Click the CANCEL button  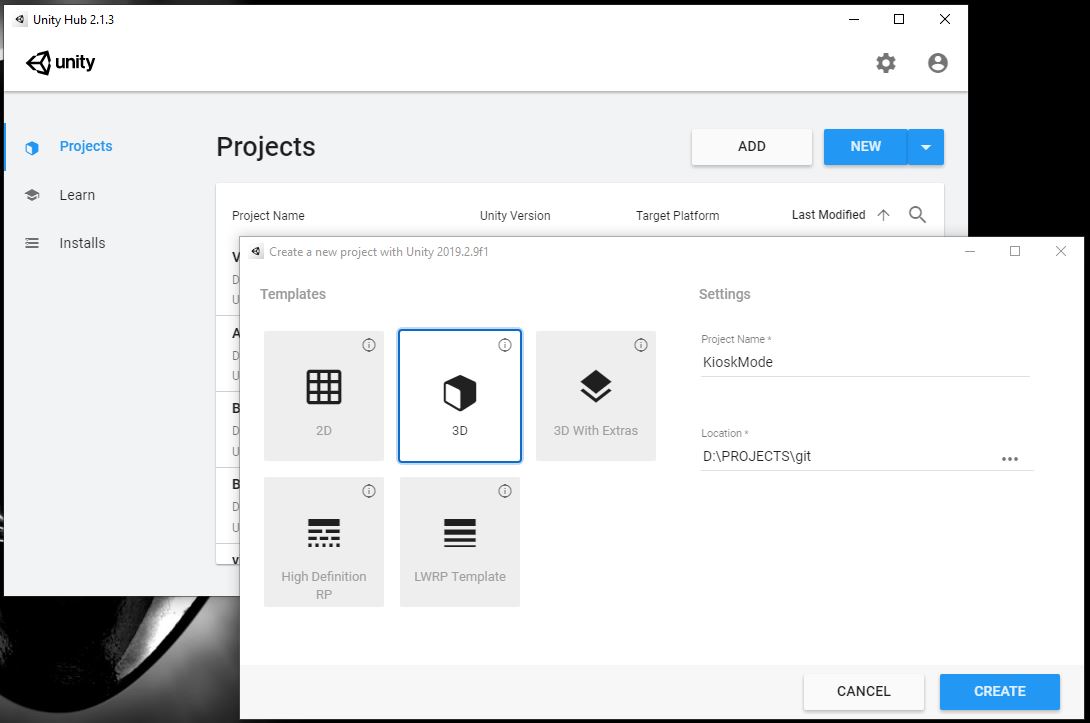coord(863,692)
